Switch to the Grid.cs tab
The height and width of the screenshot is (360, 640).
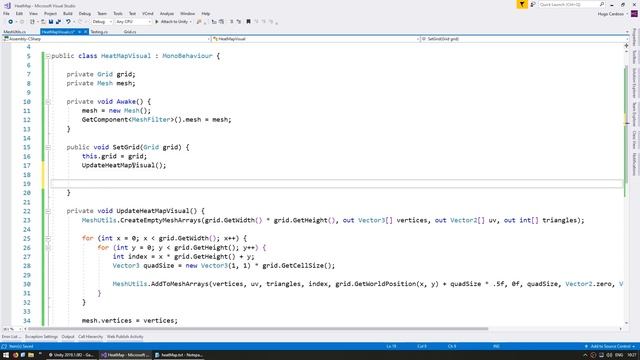130,31
